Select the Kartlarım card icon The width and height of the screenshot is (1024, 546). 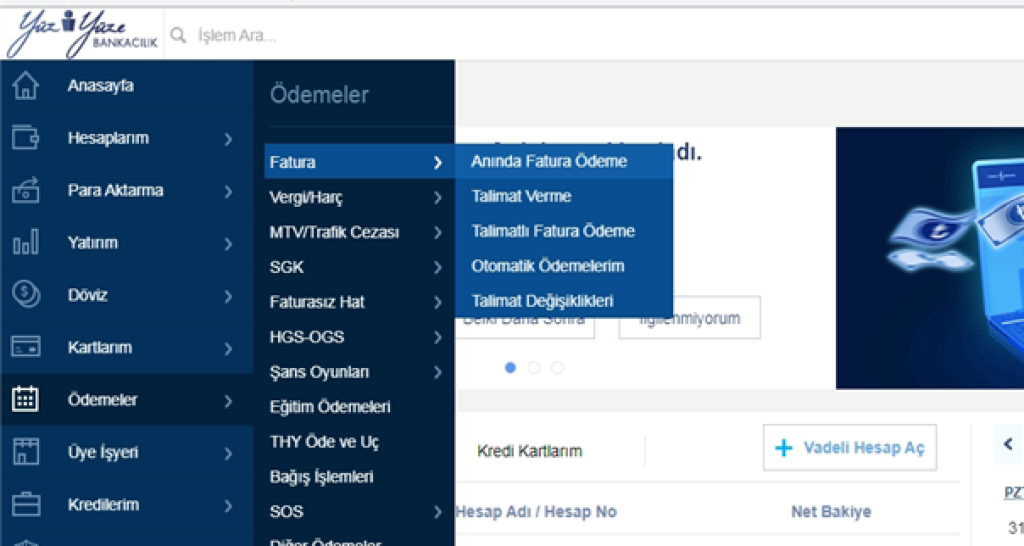tap(25, 347)
